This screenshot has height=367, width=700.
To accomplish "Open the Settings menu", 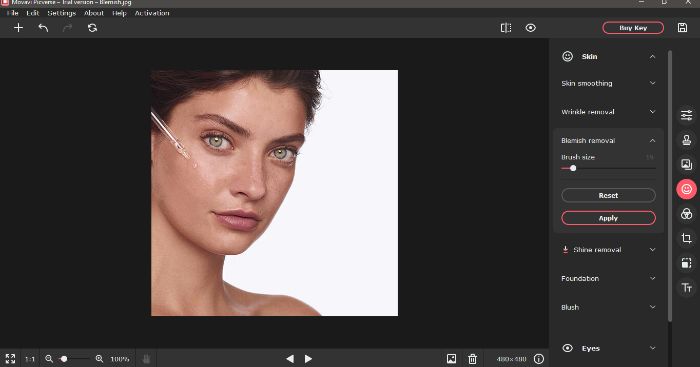I will tap(62, 13).
